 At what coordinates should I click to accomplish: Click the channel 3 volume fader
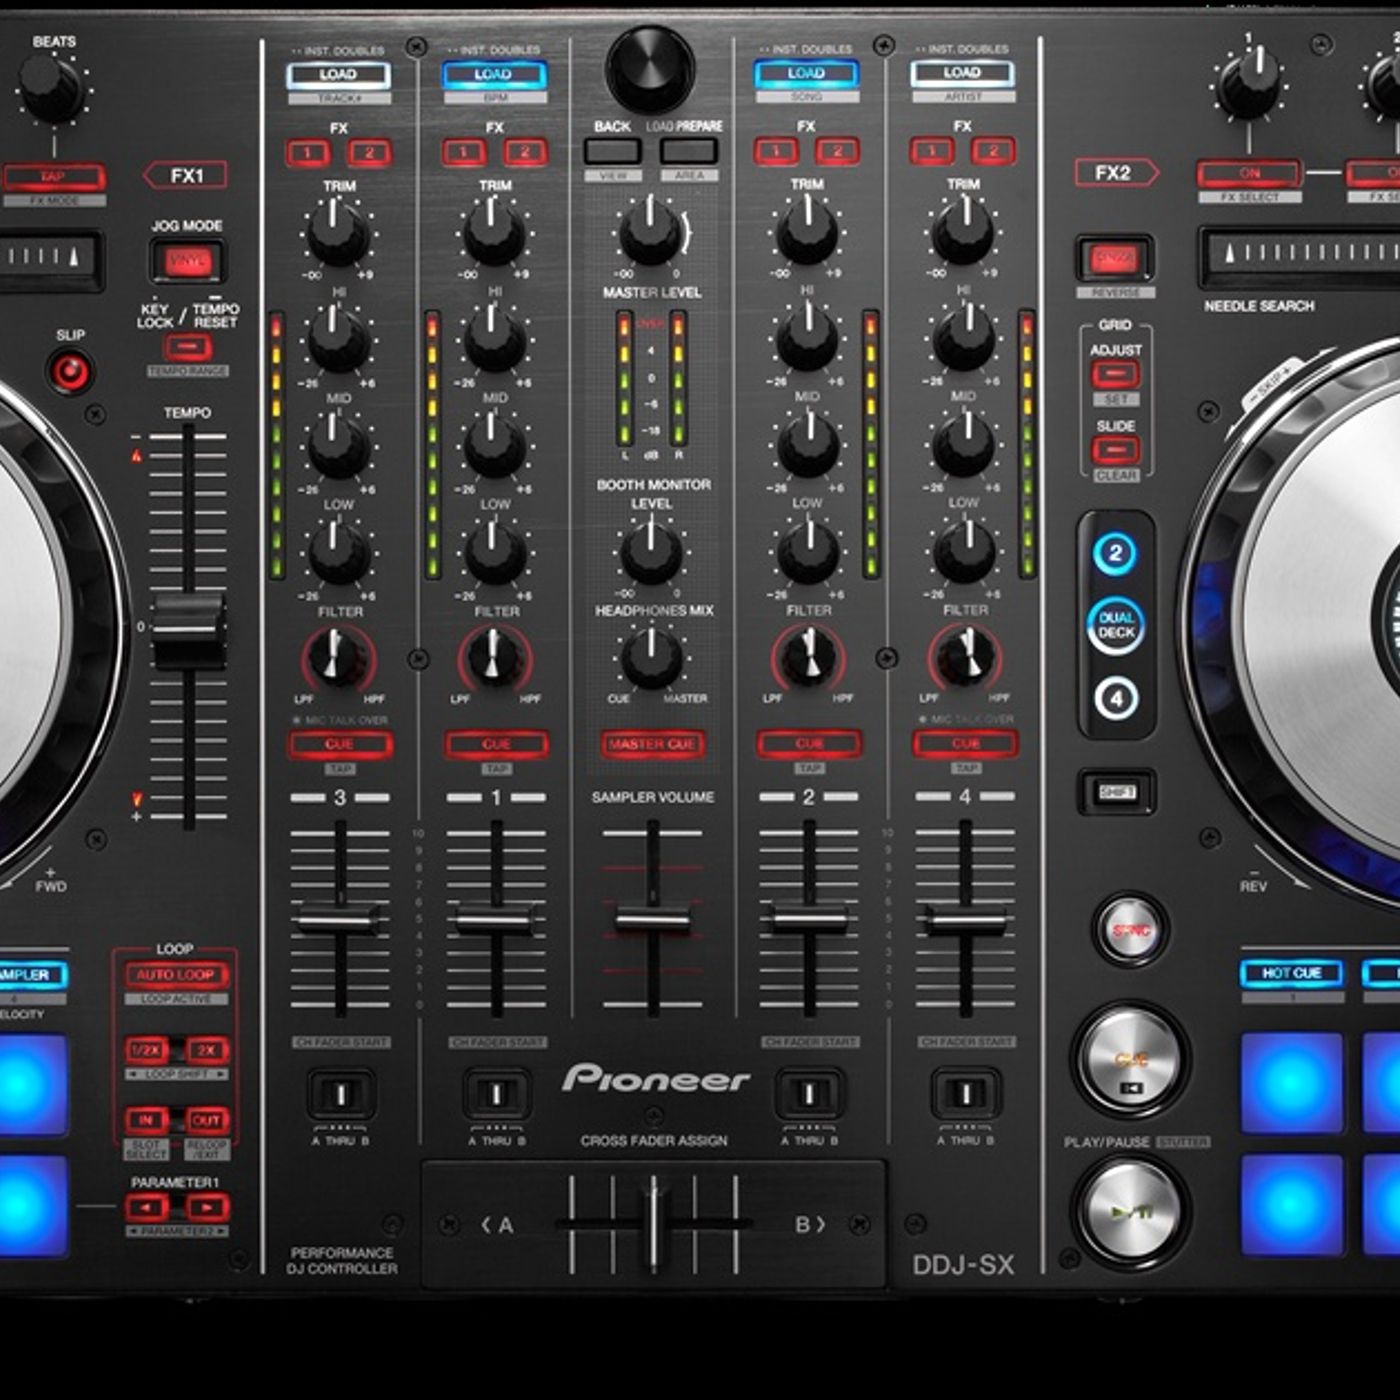pyautogui.click(x=339, y=919)
